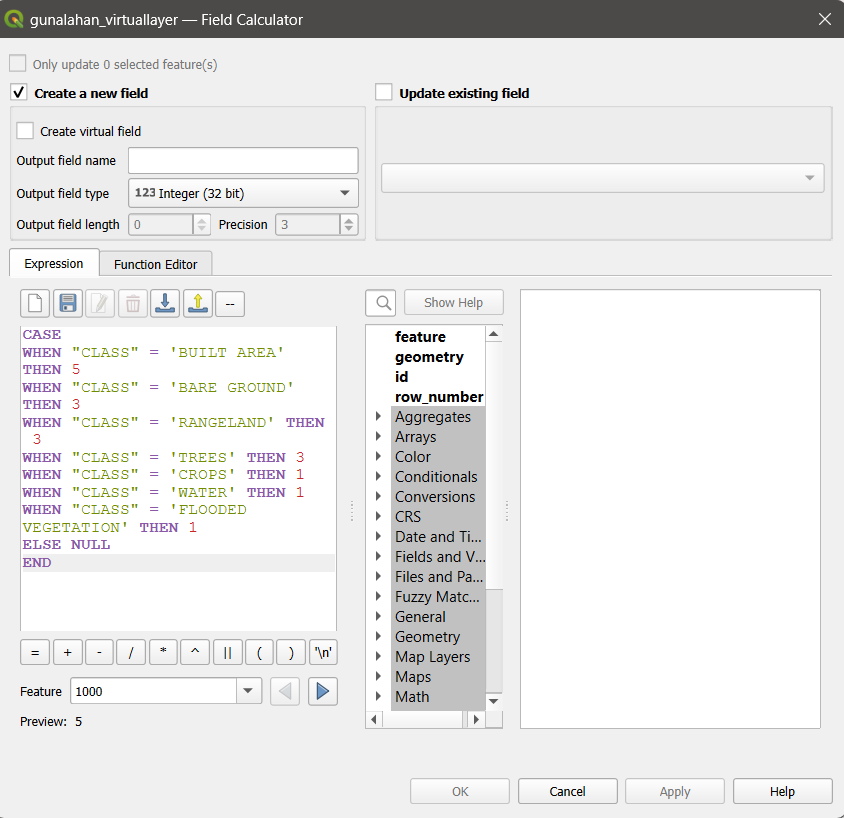Expand the Geometry function group
Image resolution: width=844 pixels, height=818 pixels.
[x=378, y=637]
